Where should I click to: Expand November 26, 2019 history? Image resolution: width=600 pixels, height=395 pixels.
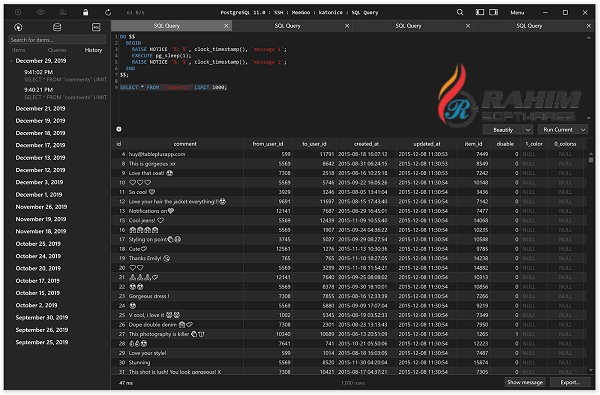pos(41,207)
